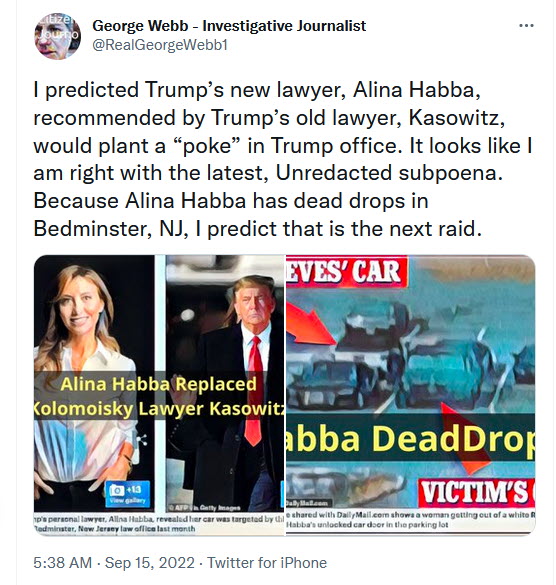Click the AFP via Getty Images credit
The image size is (556, 585).
(x=204, y=507)
